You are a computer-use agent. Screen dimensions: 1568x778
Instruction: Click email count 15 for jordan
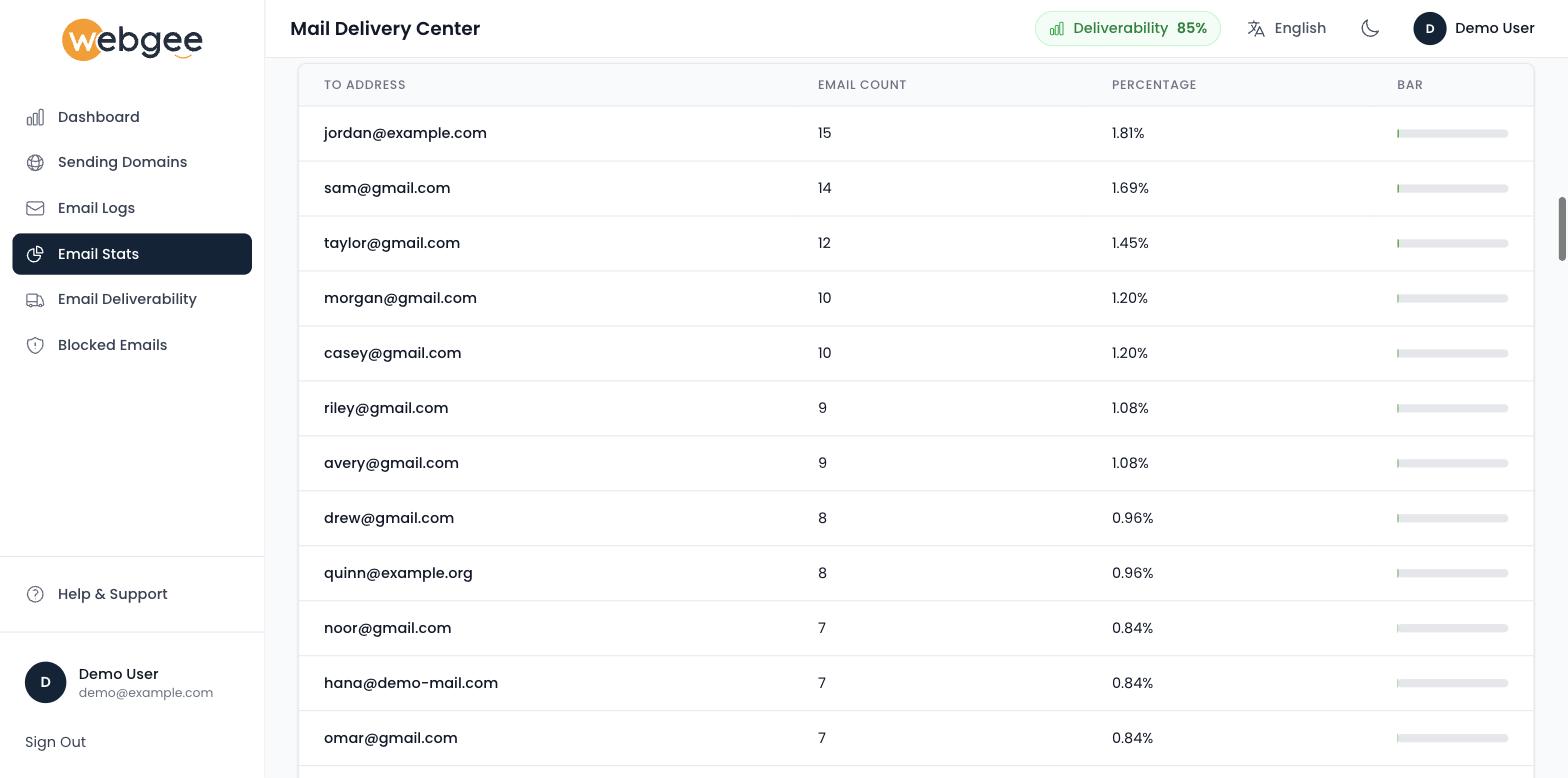(824, 133)
